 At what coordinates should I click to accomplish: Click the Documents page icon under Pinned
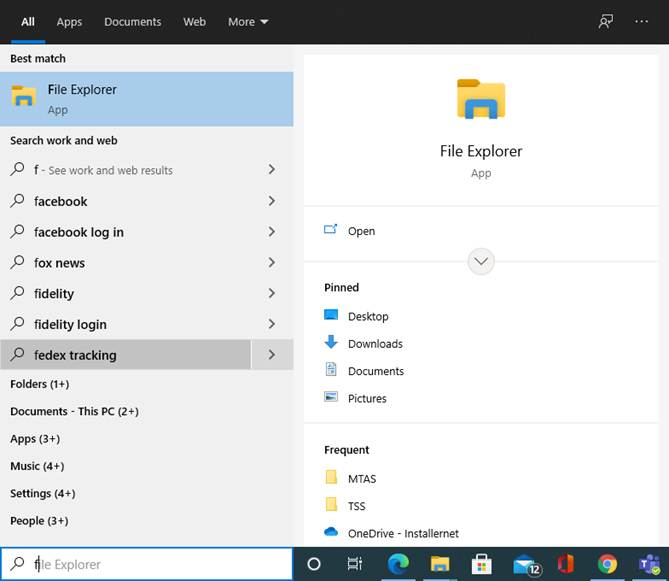click(331, 369)
